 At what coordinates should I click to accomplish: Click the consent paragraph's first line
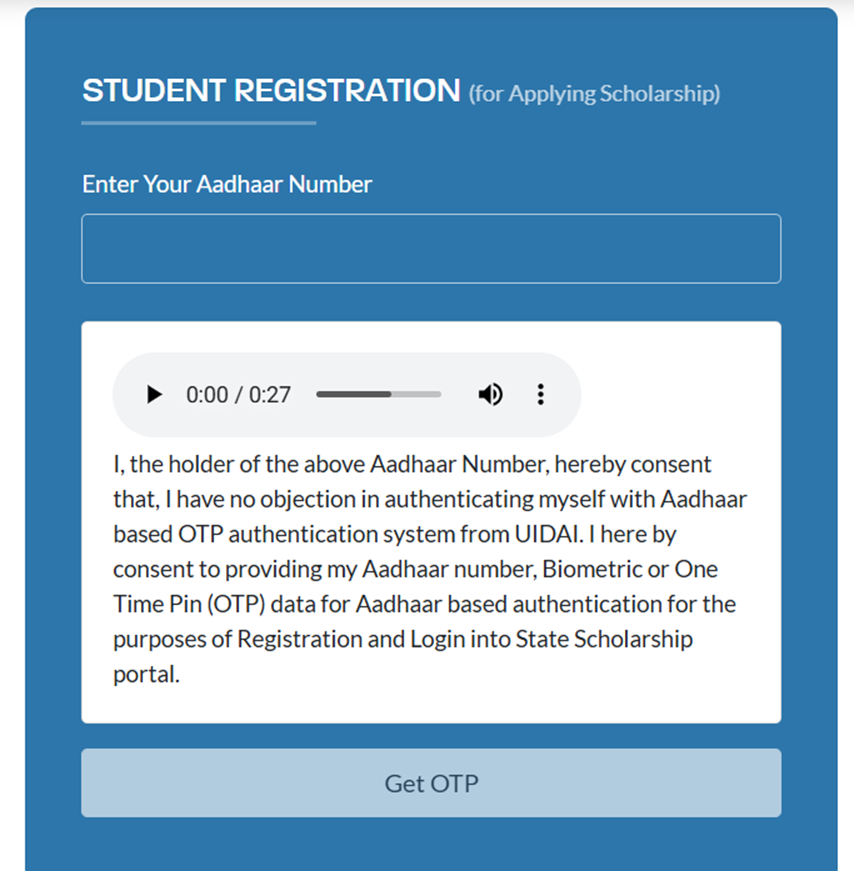click(412, 464)
